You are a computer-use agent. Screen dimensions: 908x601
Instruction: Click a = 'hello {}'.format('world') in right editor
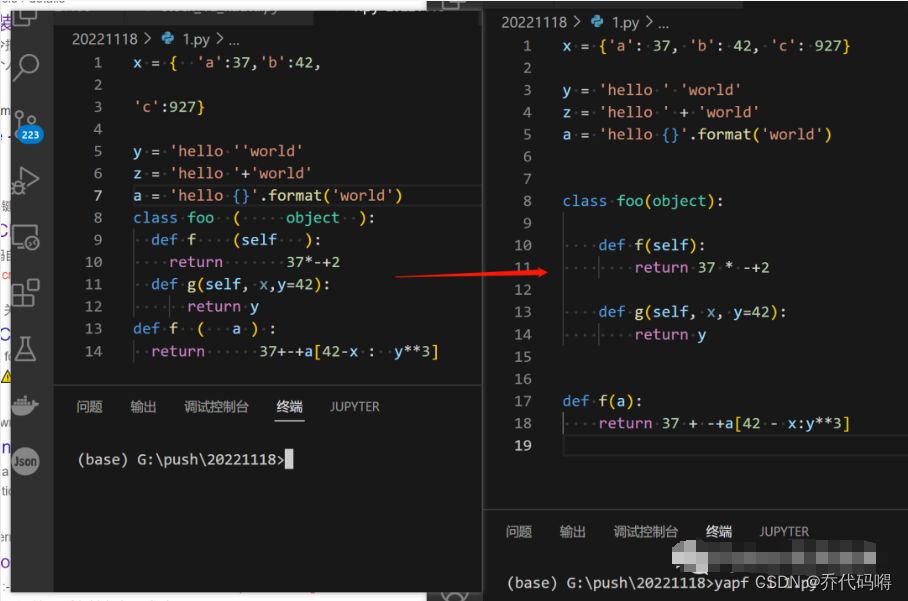click(697, 135)
